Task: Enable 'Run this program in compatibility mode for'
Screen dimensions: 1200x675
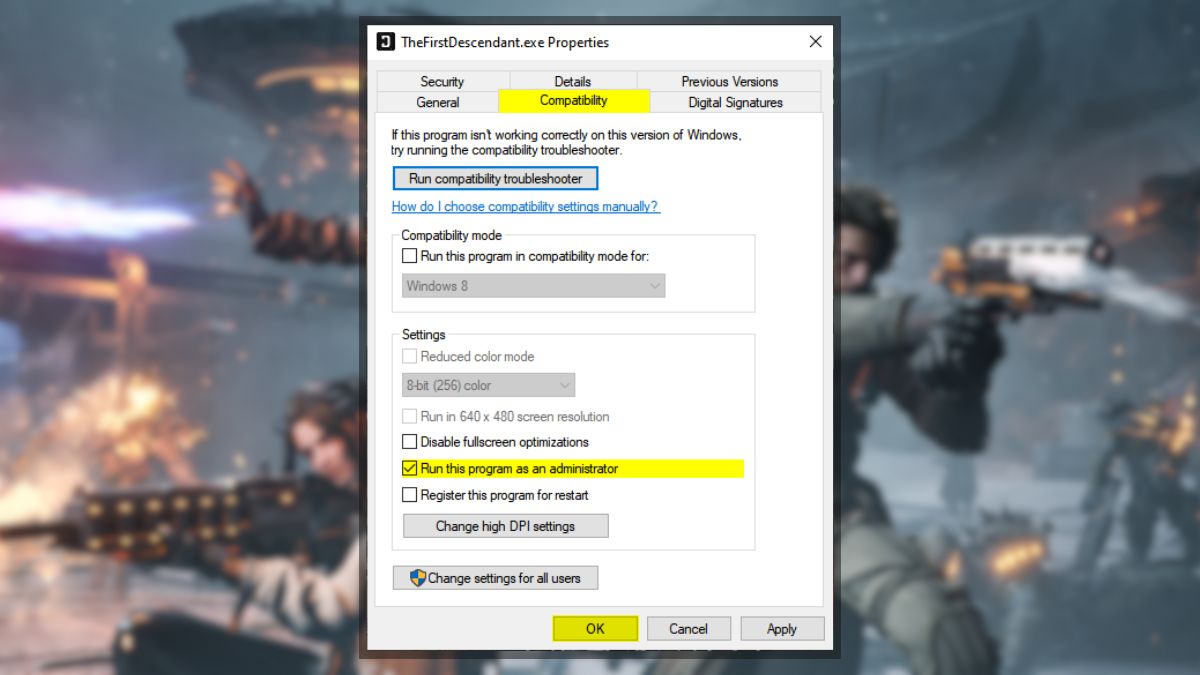Action: [409, 256]
